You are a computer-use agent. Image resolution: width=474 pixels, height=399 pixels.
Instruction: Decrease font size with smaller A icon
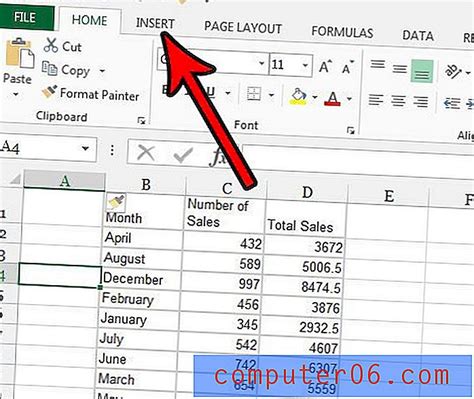click(348, 68)
